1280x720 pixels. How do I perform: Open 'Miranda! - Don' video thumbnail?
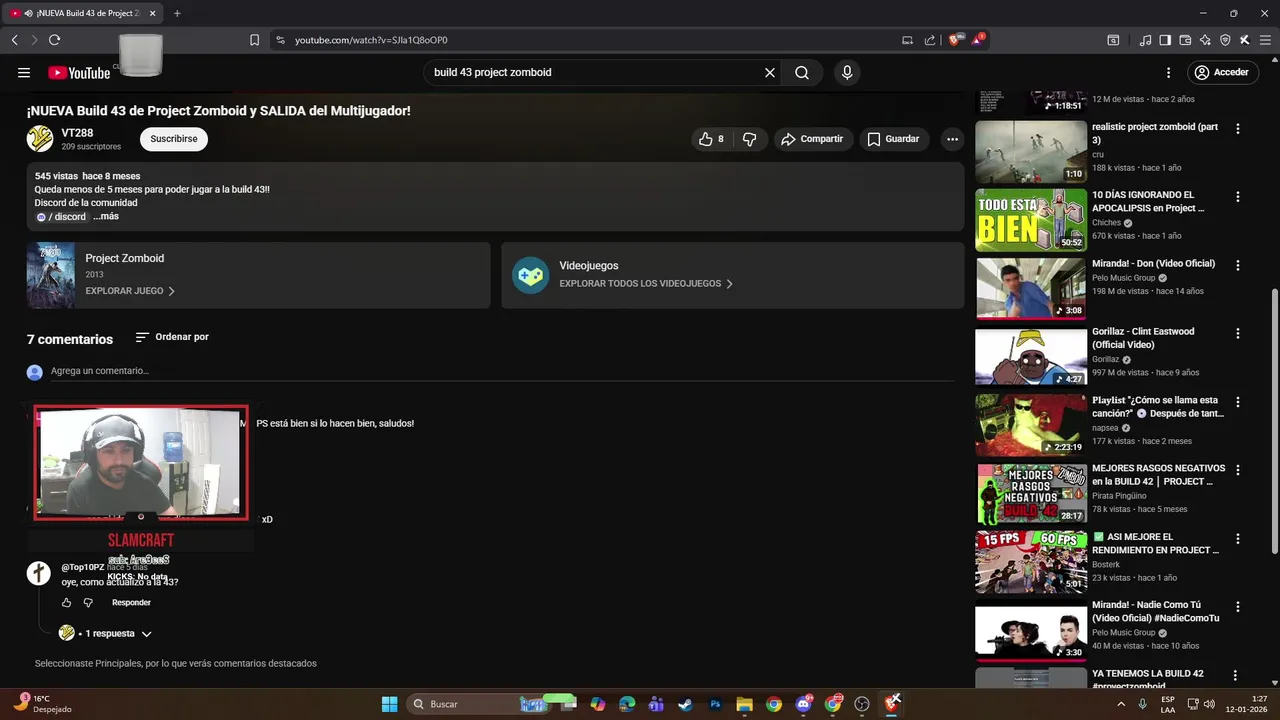[1031, 288]
